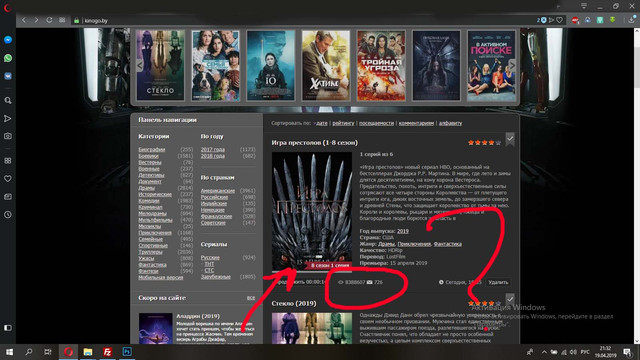Screen dimensions: 640x360
Task: Open Русские serials list
Action: (x=210, y=258)
